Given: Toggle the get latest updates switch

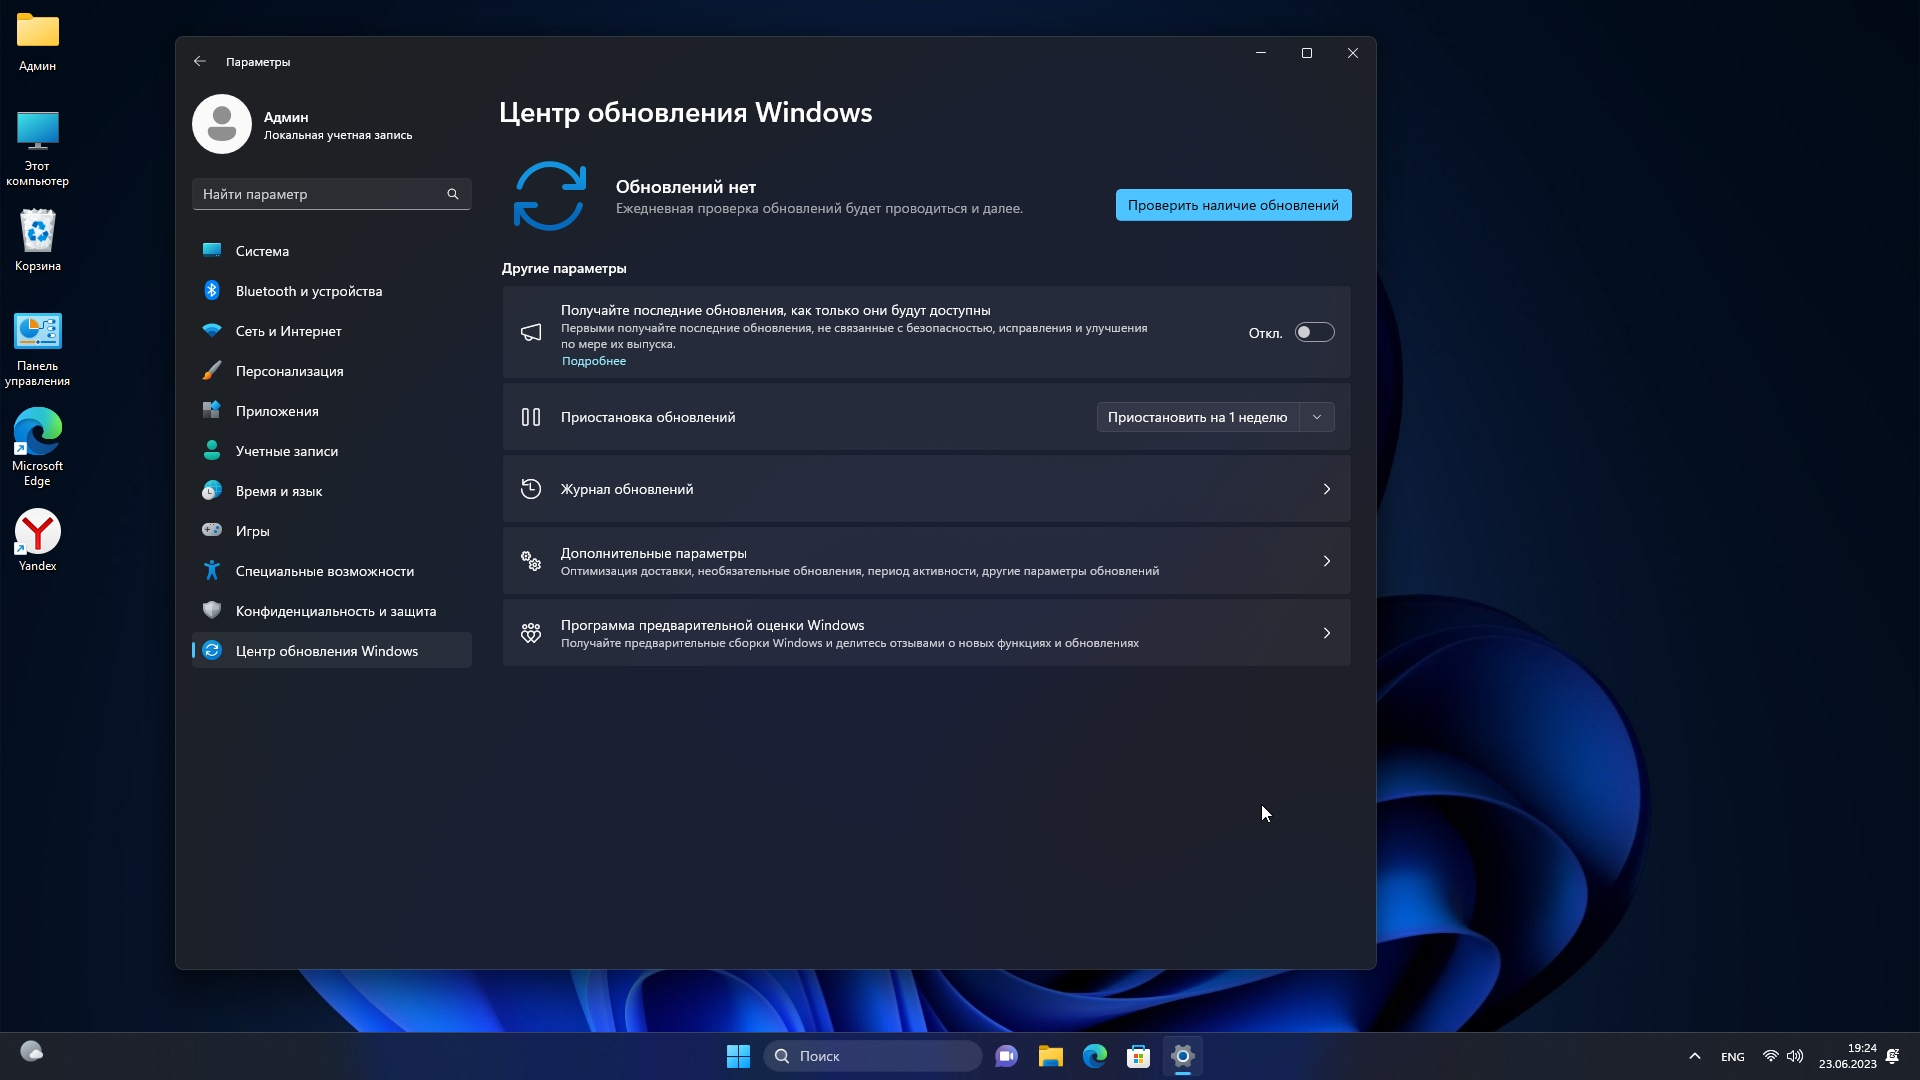Looking at the screenshot, I should [1314, 333].
